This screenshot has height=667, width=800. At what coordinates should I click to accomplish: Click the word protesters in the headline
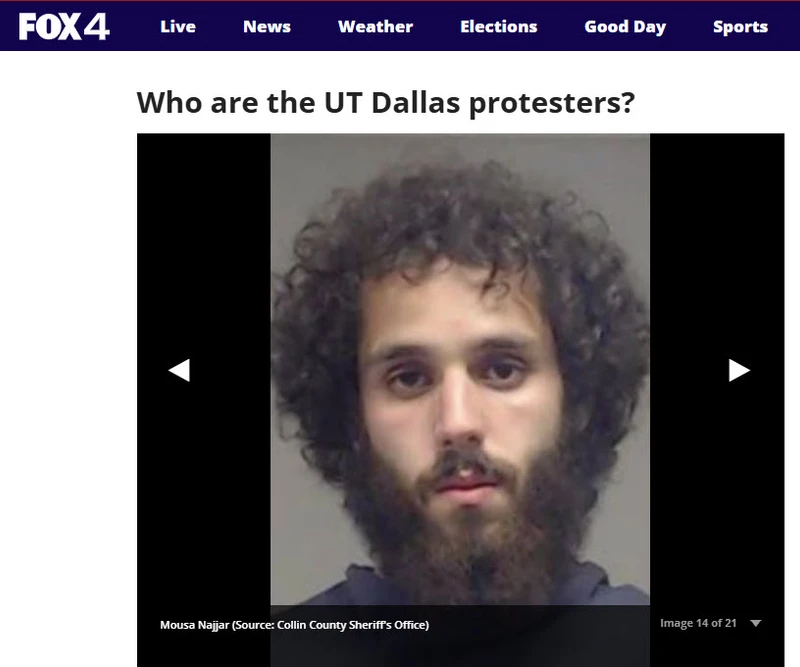click(552, 104)
